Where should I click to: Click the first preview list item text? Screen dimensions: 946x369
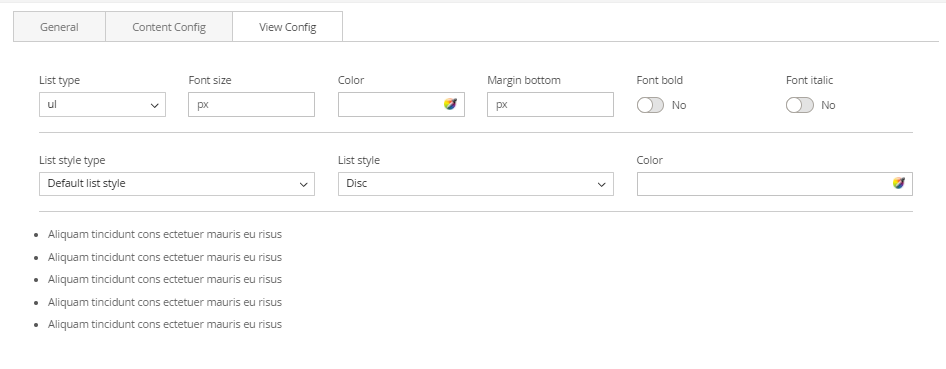[x=165, y=234]
